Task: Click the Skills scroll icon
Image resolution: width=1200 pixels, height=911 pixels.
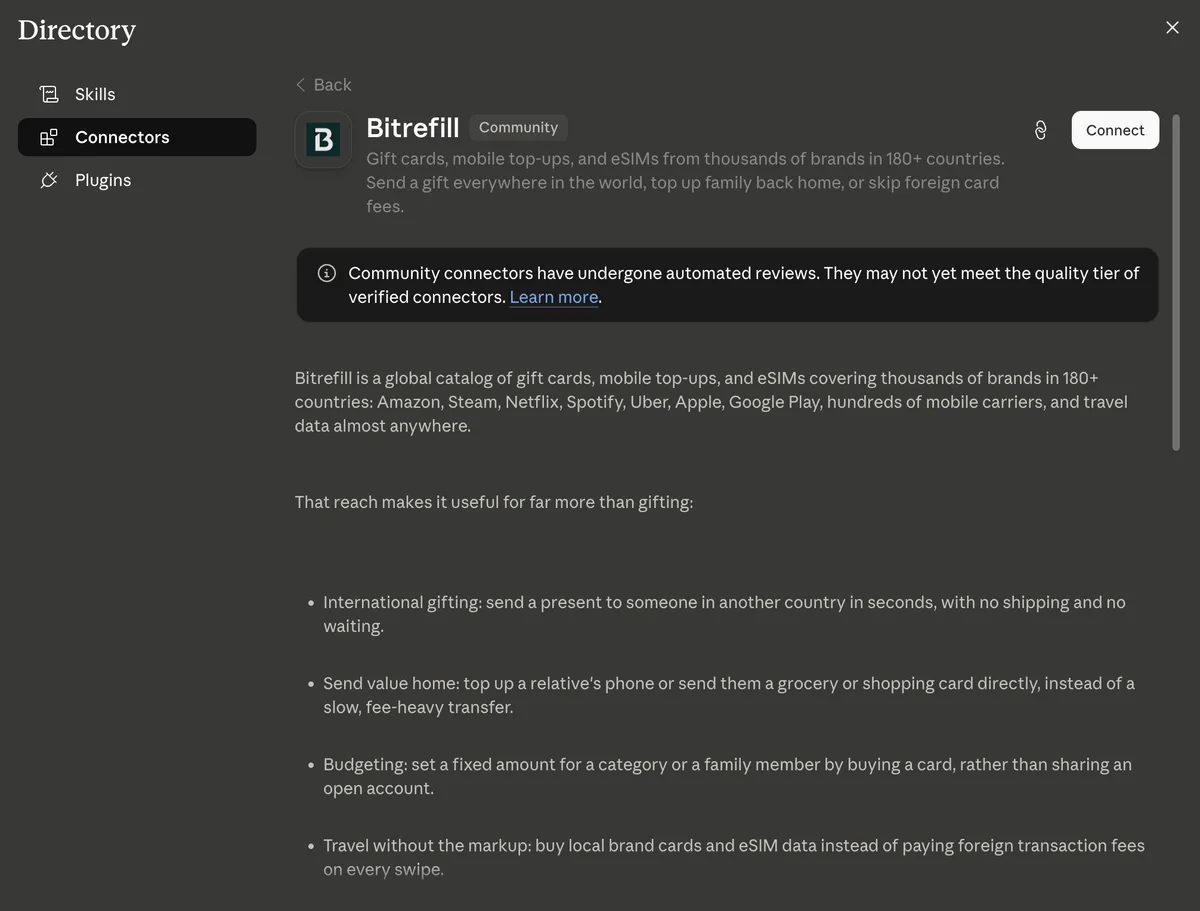Action: click(x=48, y=94)
